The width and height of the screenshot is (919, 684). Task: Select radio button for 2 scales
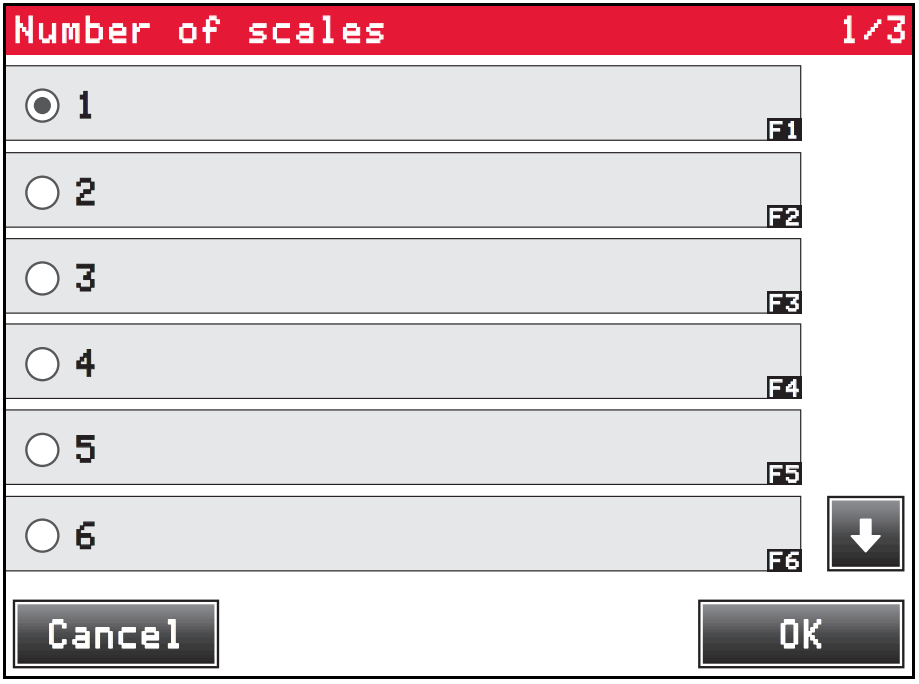click(42, 192)
